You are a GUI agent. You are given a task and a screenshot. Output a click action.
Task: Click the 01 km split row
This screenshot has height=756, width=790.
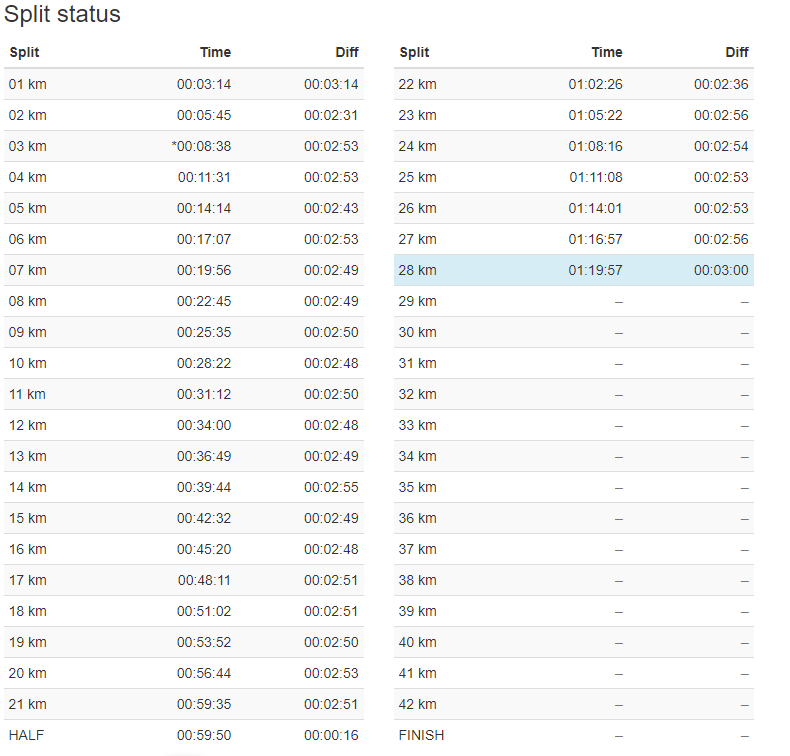click(x=183, y=84)
